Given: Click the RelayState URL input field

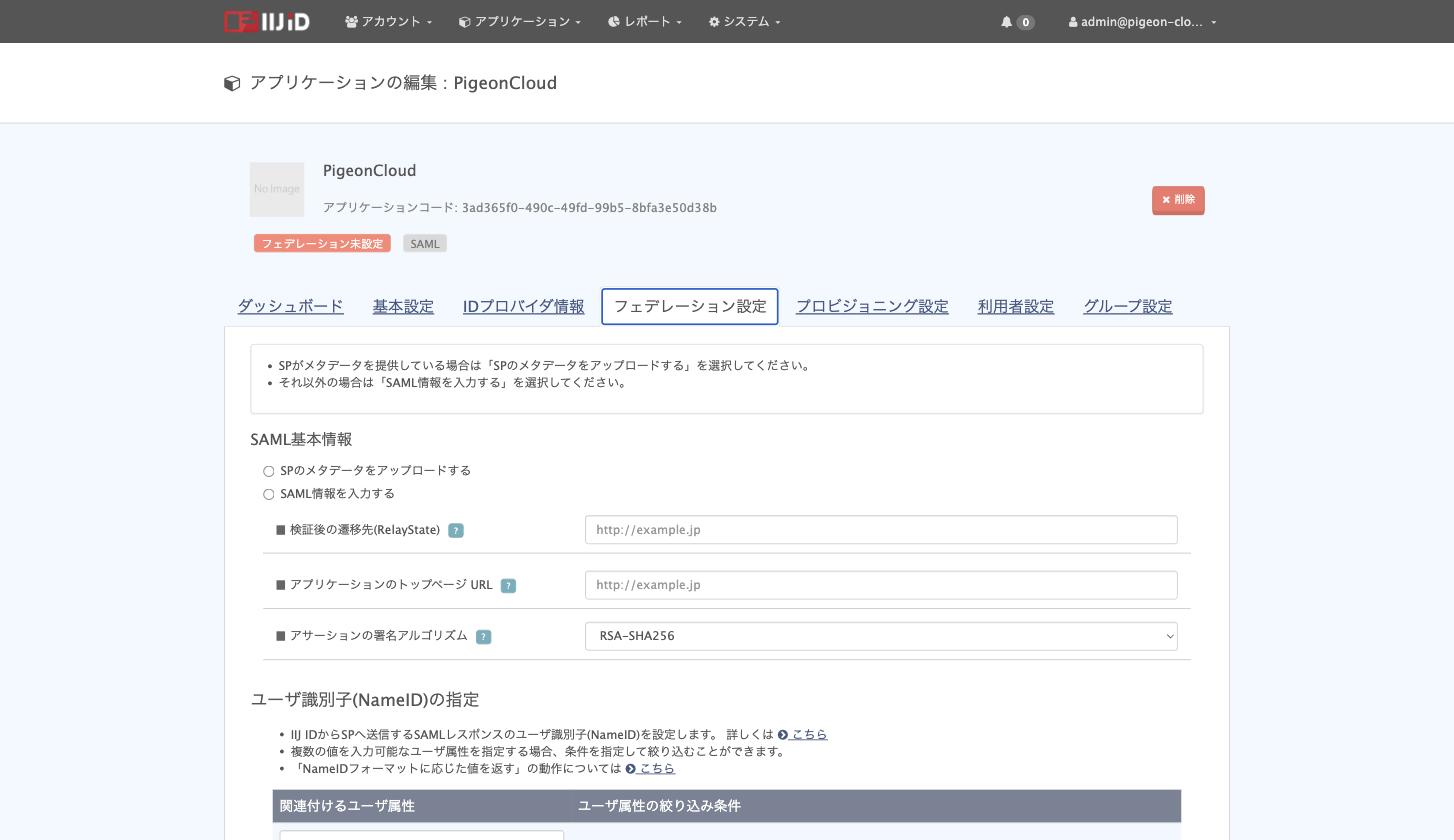Looking at the screenshot, I should (x=881, y=530).
